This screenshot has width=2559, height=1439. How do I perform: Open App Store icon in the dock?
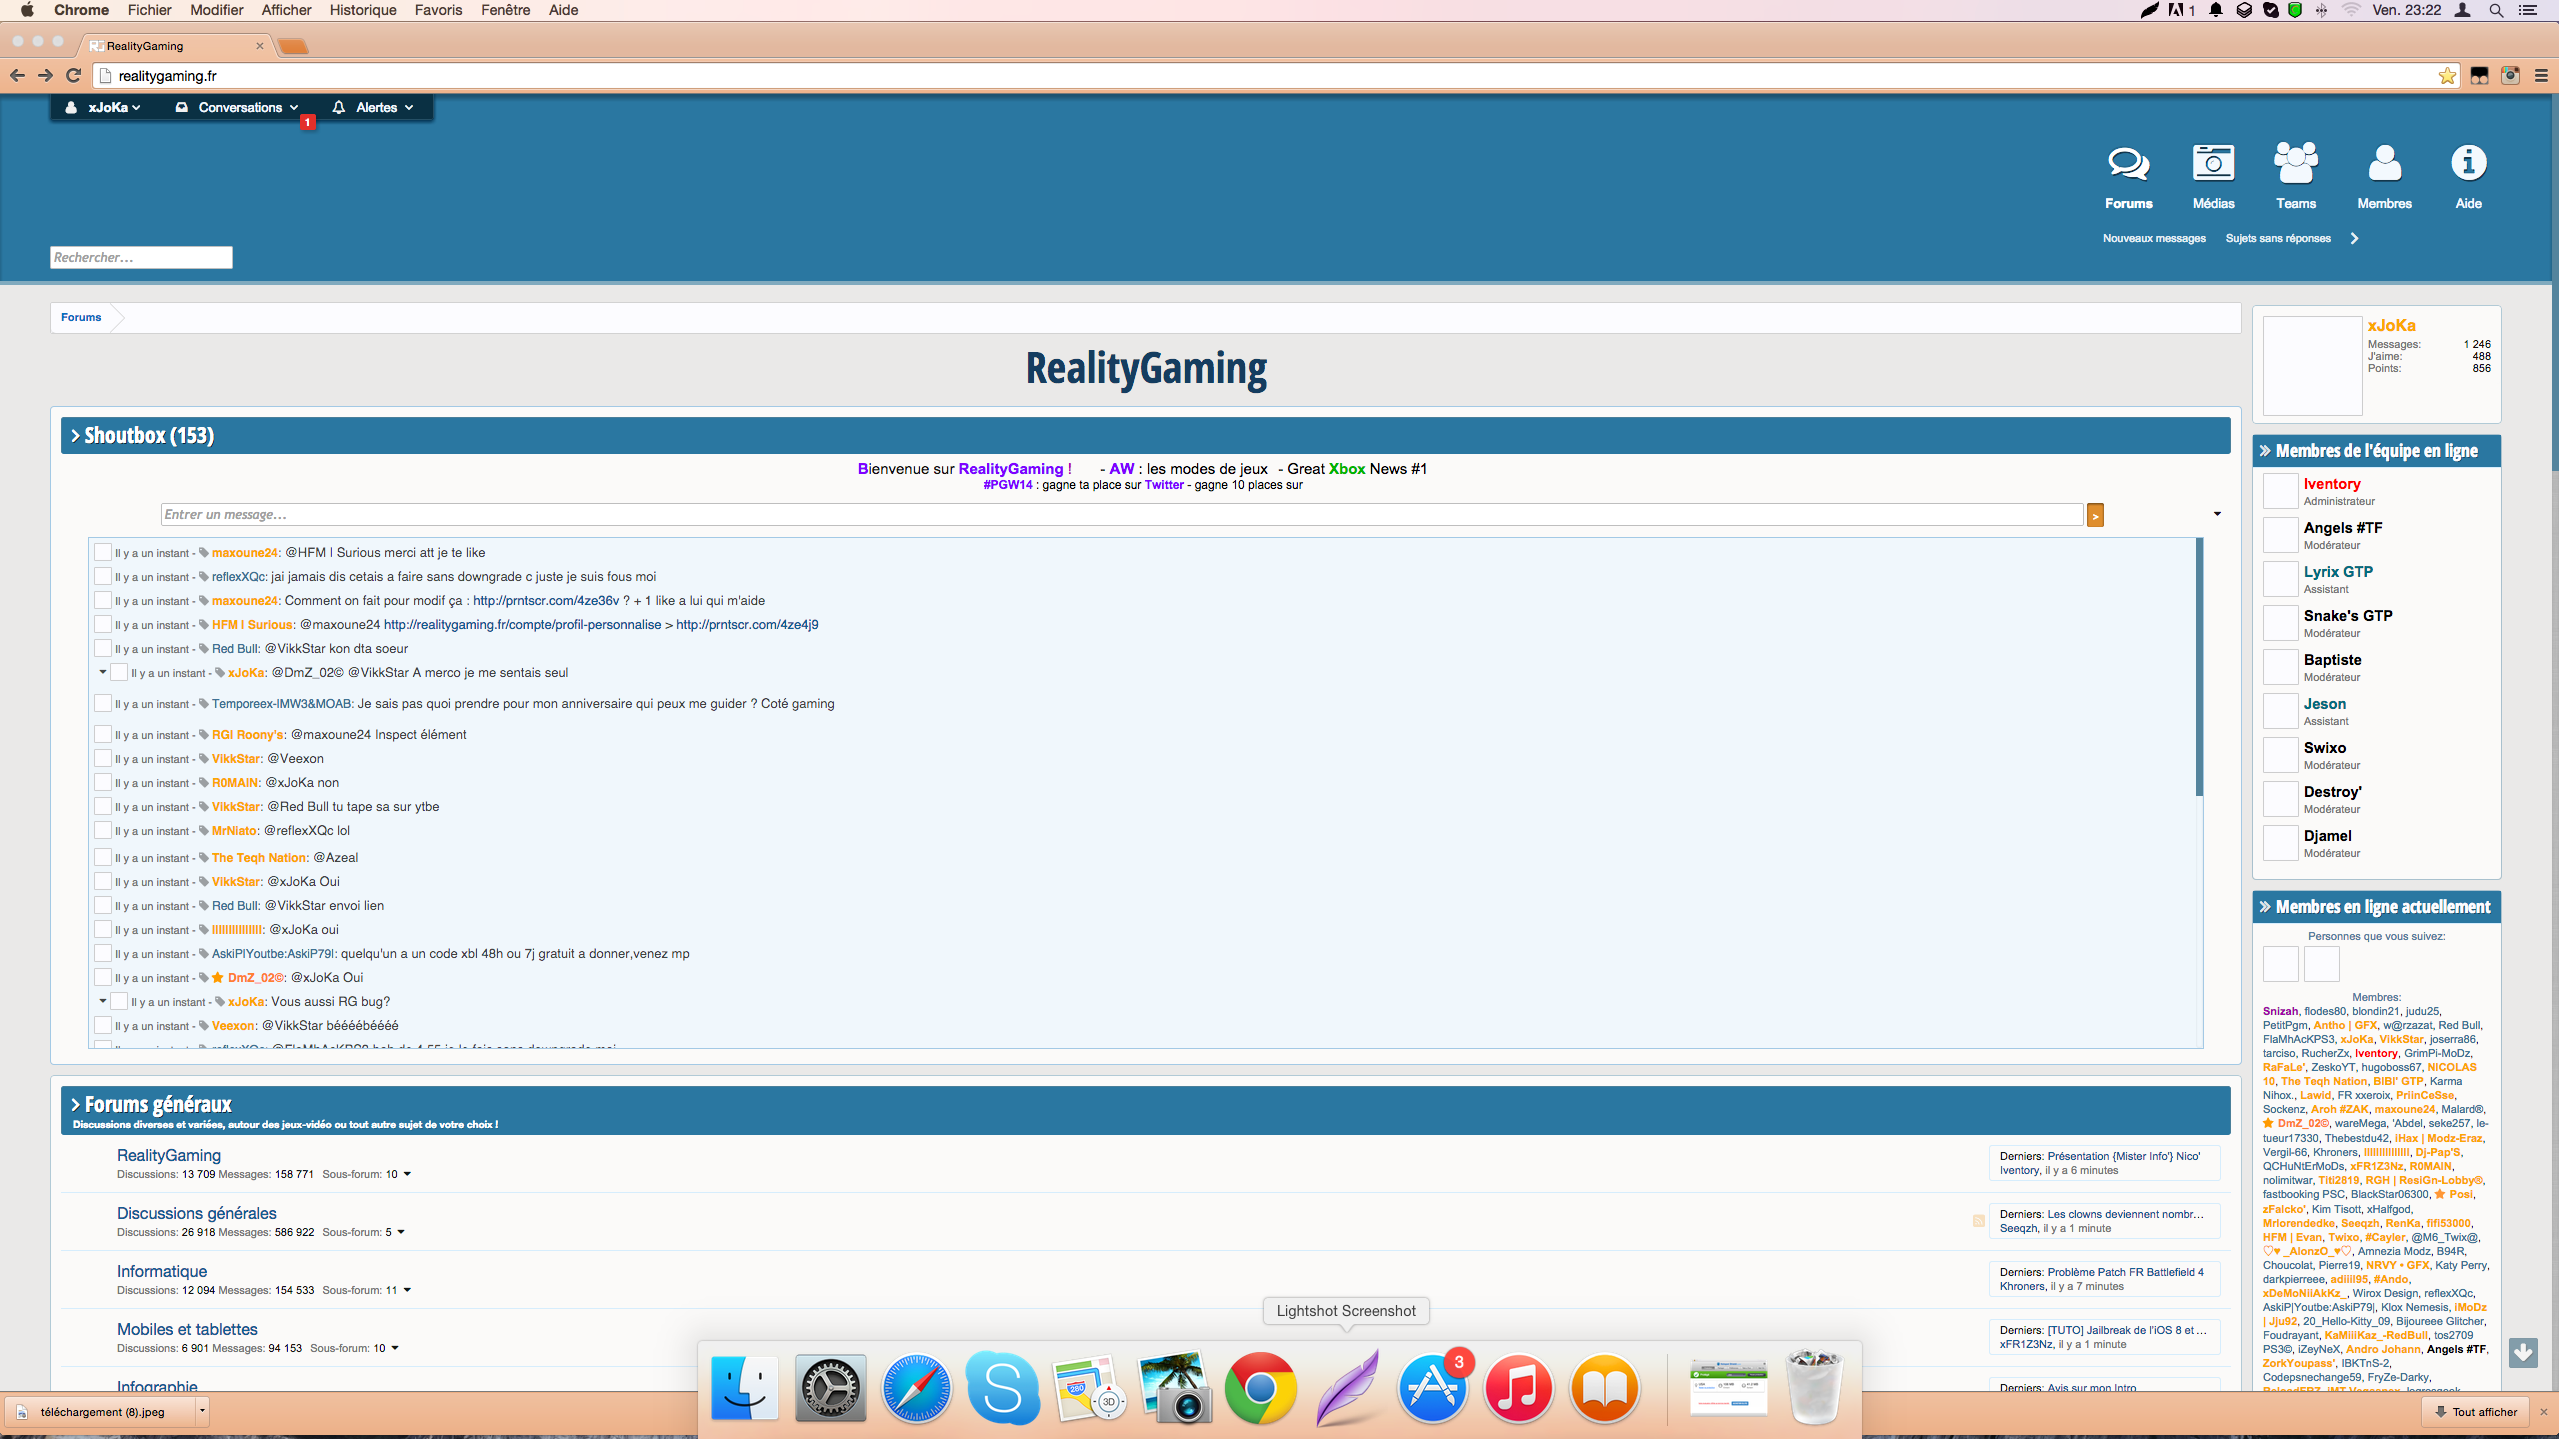[1433, 1388]
